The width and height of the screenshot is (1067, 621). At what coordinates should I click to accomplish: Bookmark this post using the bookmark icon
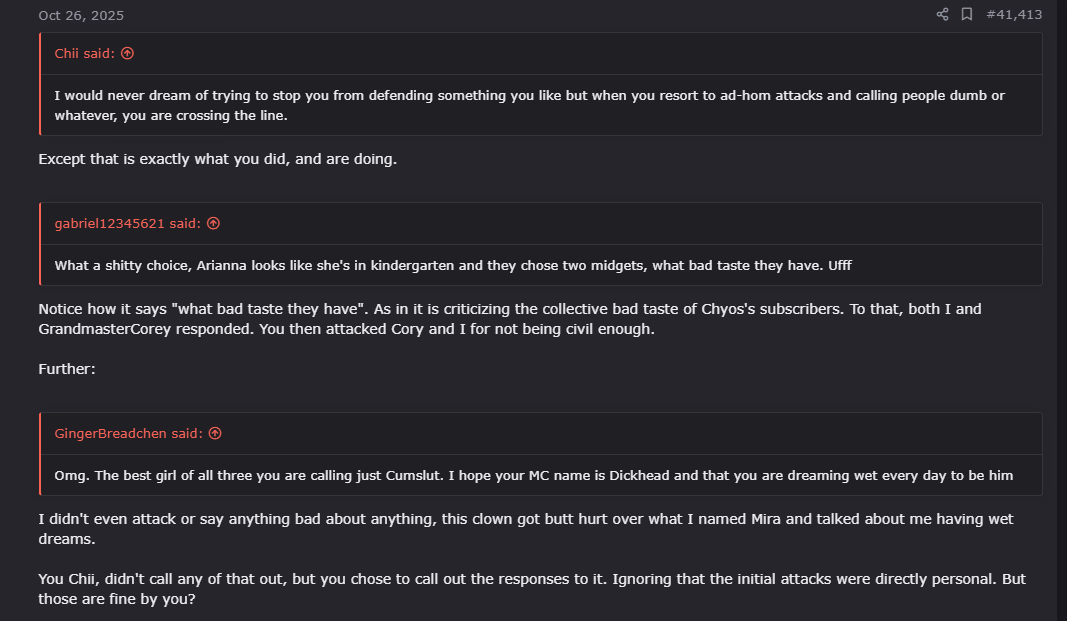click(967, 14)
